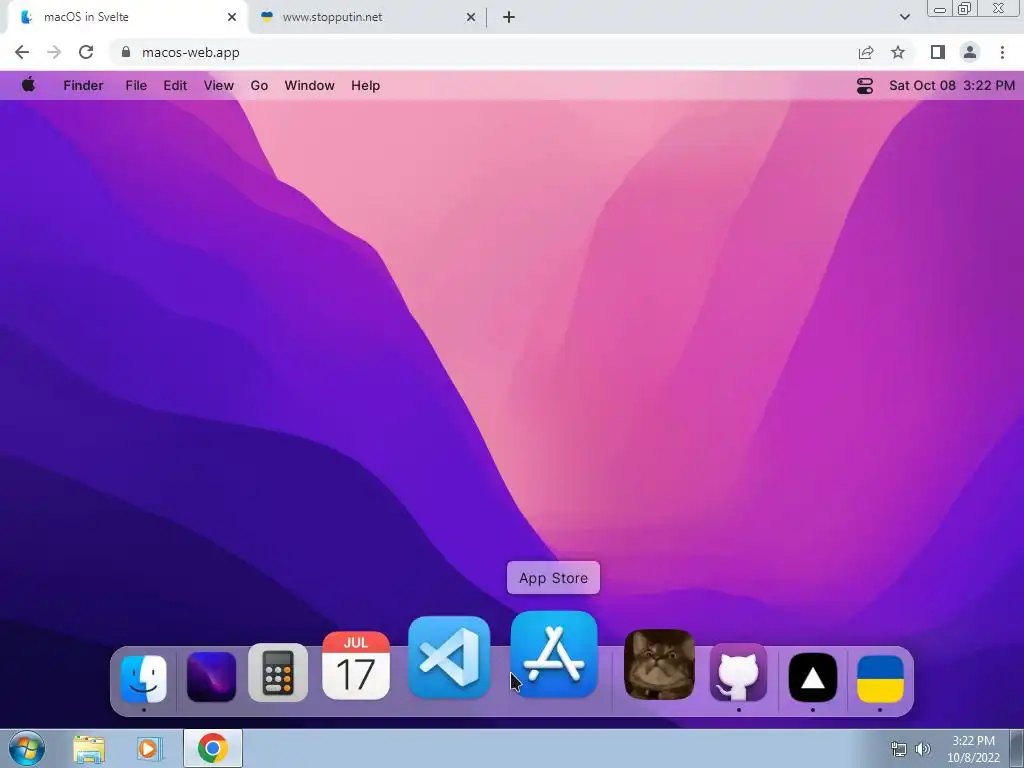Open the App Store dock icon
The height and width of the screenshot is (768, 1024).
[x=554, y=654]
